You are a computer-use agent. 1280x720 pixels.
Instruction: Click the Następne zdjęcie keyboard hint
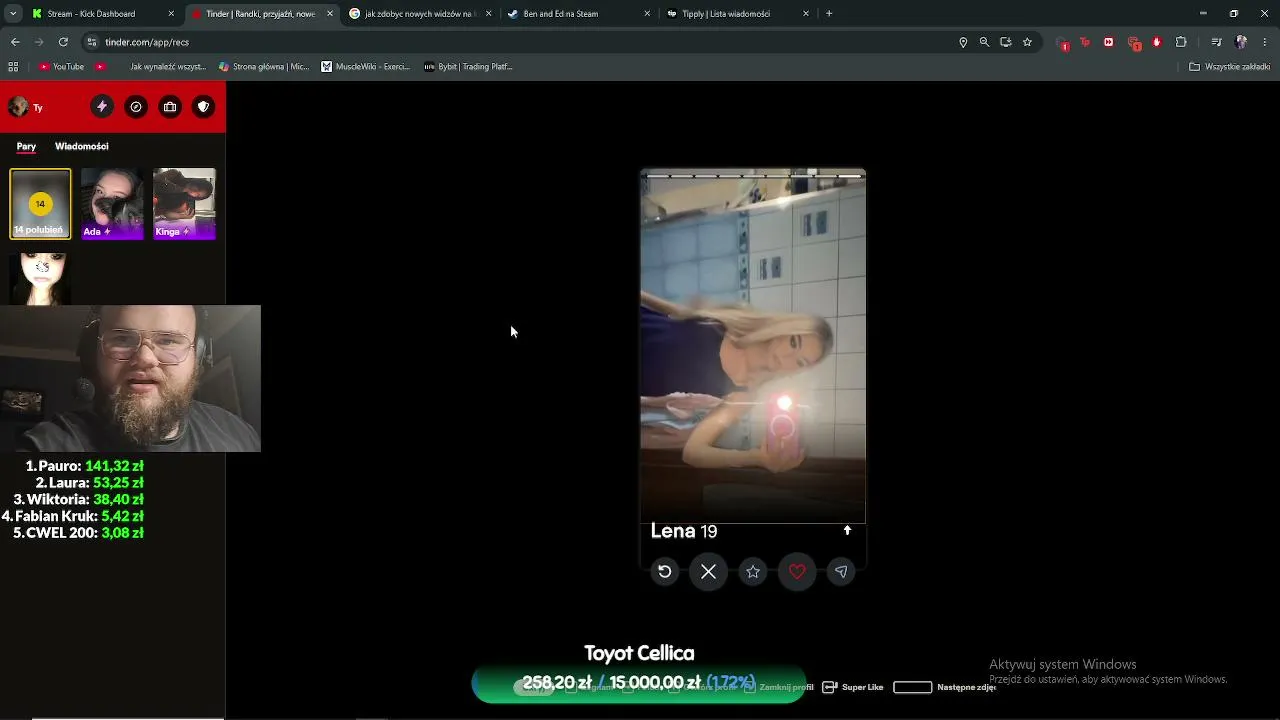[944, 687]
